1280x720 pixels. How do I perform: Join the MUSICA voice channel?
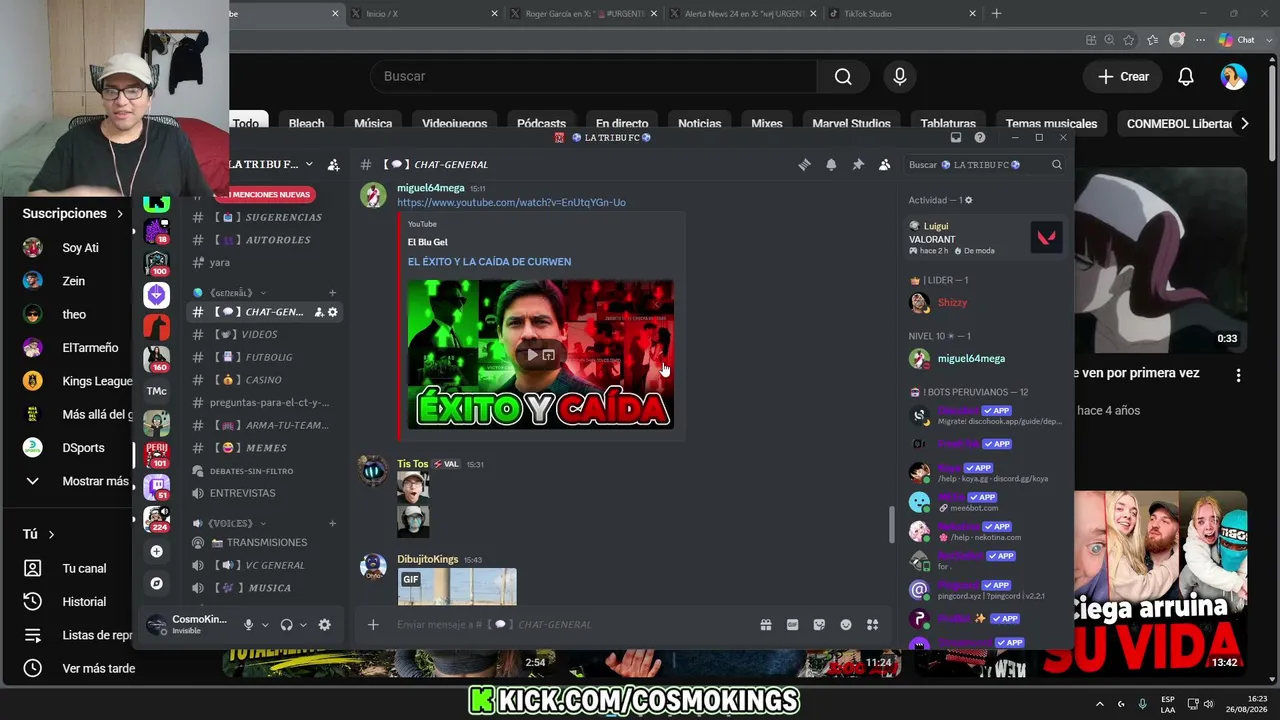264,588
